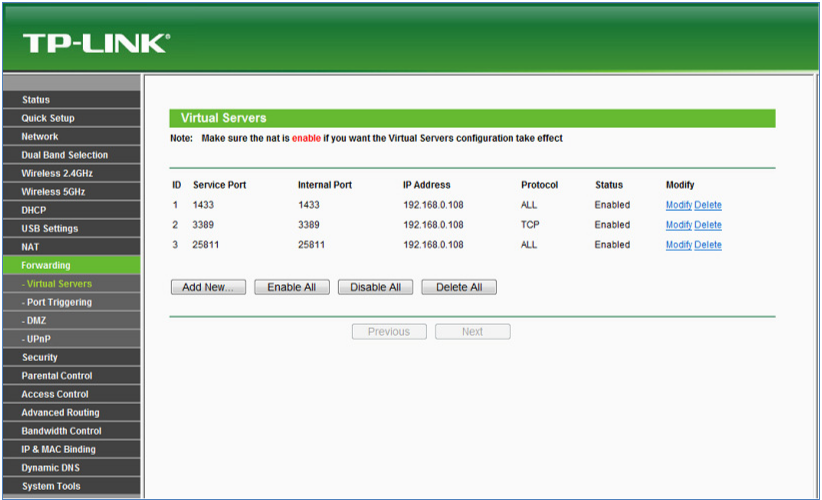Screen dimensions: 822x500
Task: Open Access Control page
Action: [x=72, y=394]
